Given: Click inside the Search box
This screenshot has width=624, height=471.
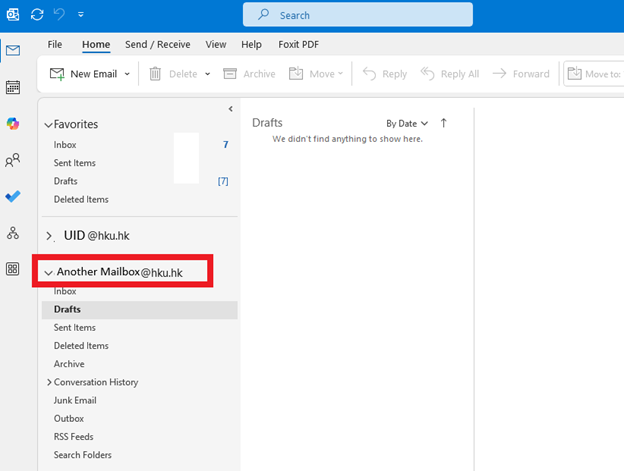Looking at the screenshot, I should [358, 15].
